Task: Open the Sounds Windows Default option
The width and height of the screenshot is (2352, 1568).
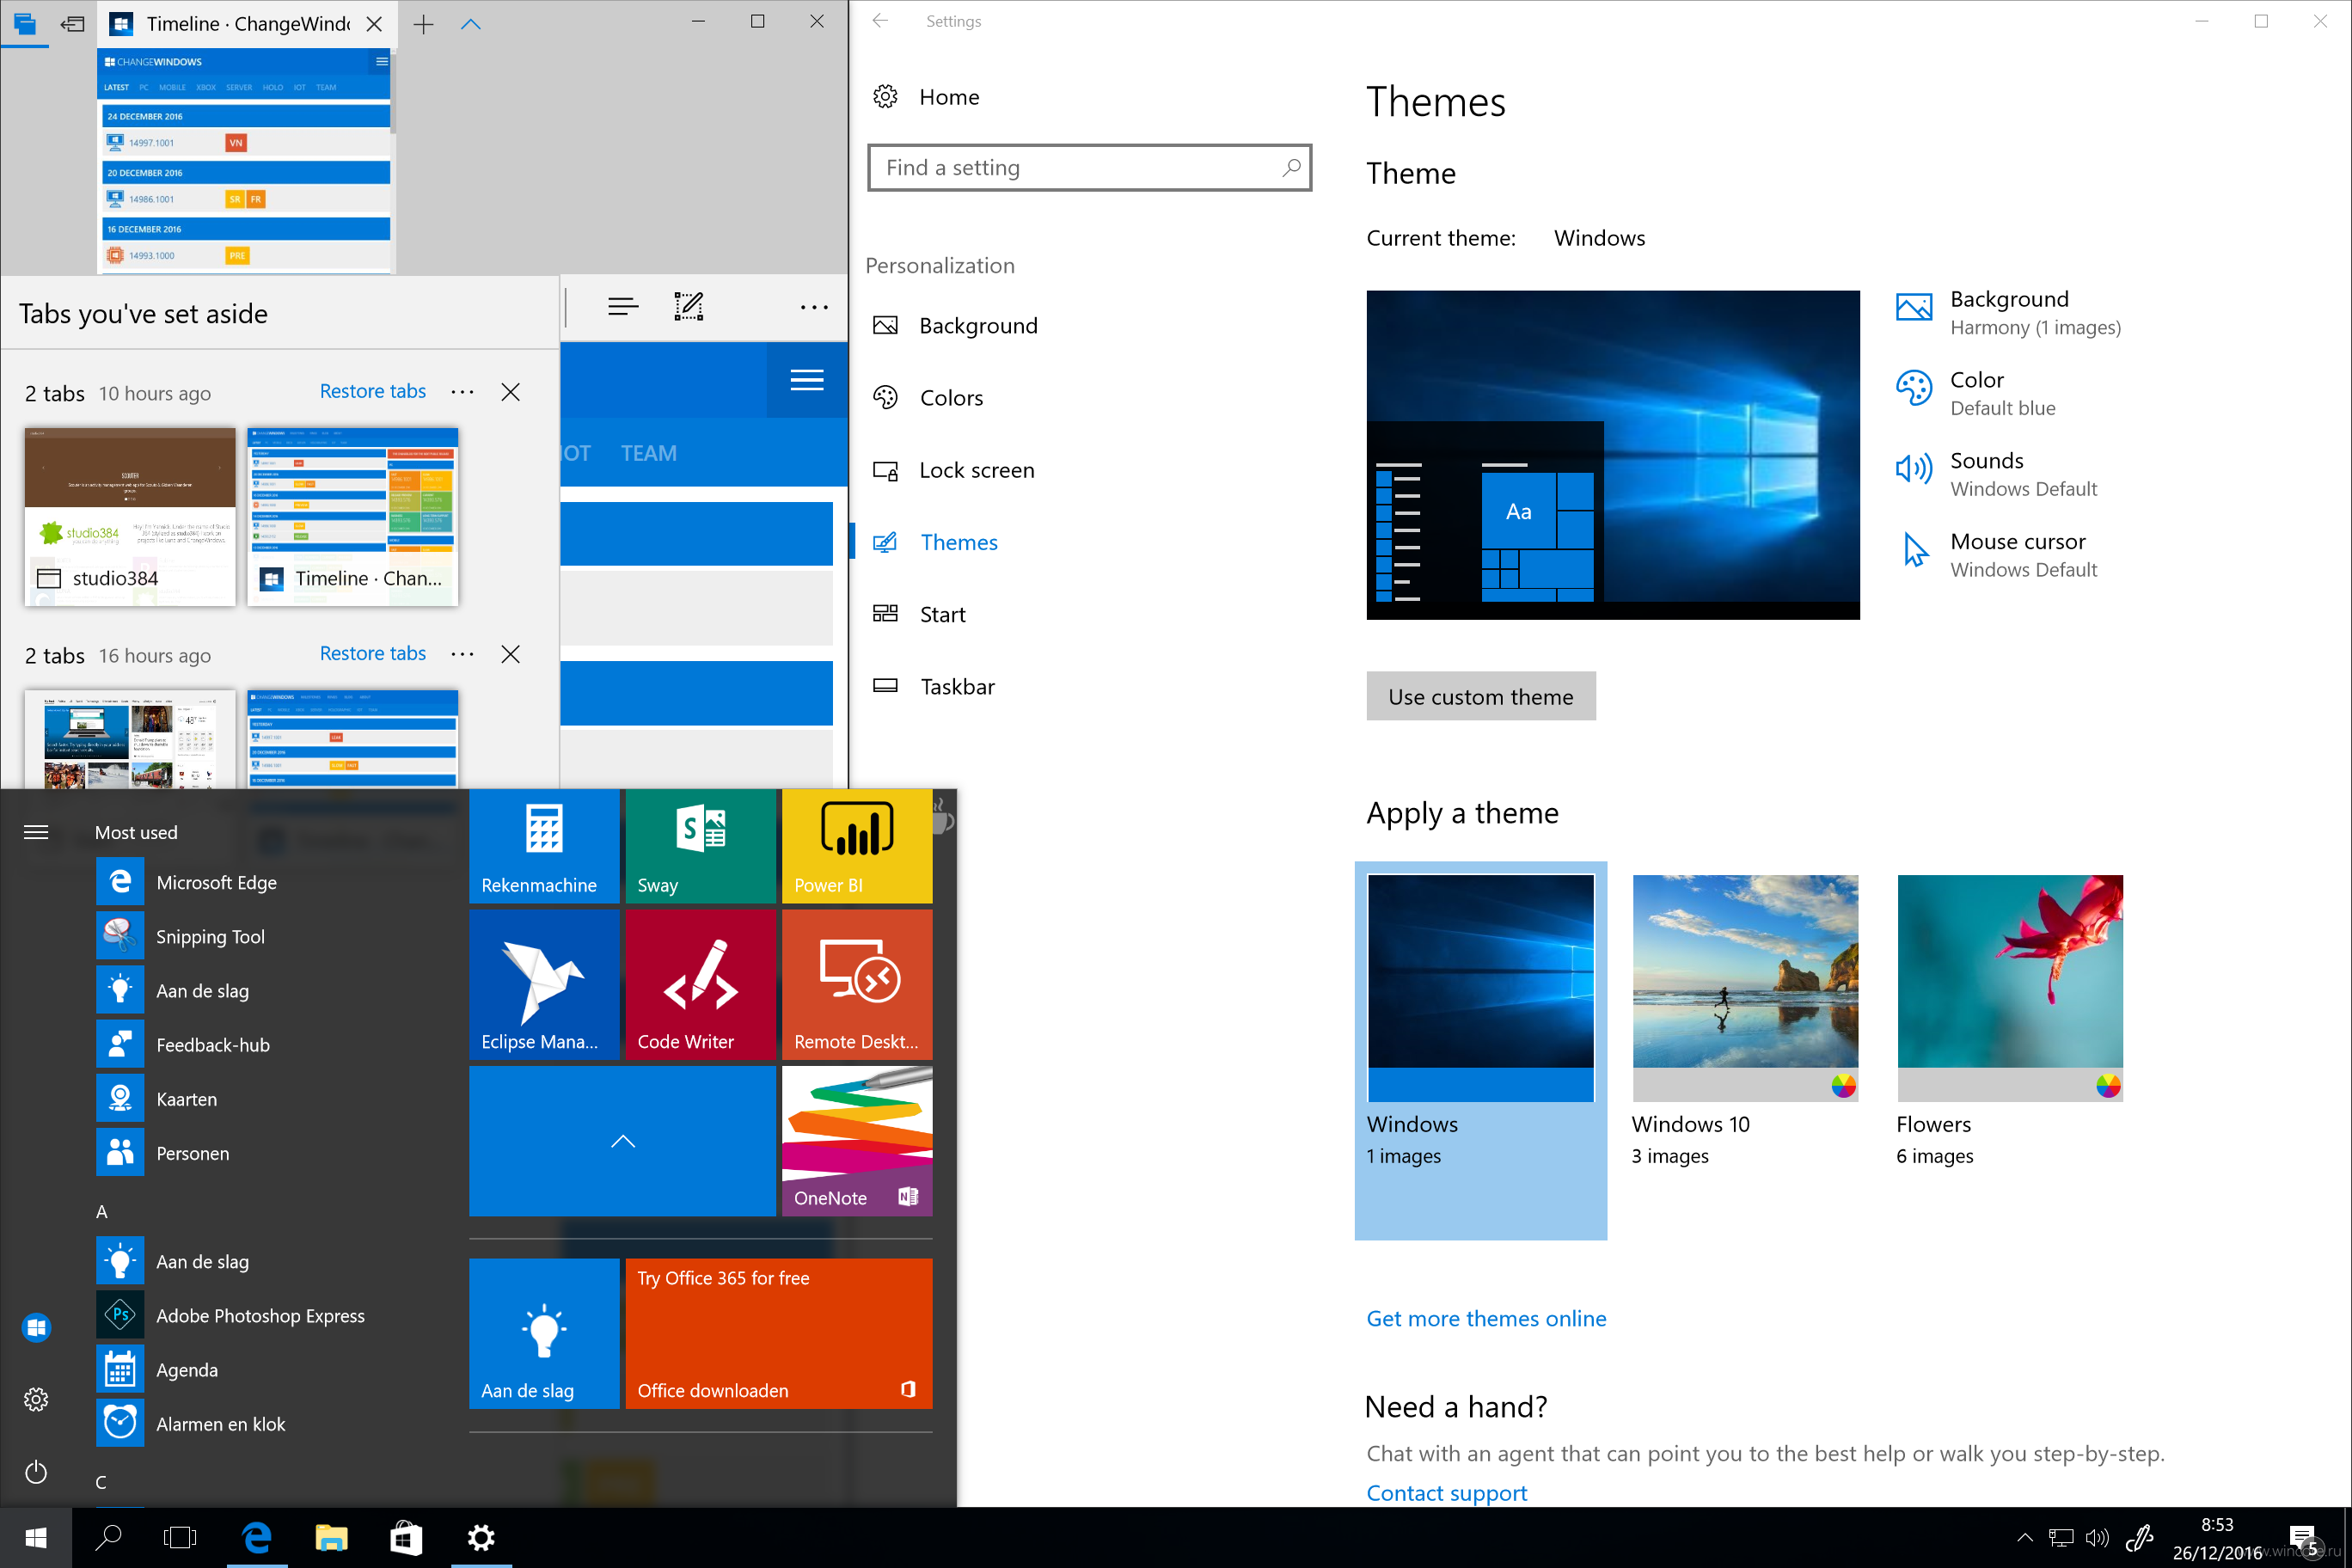Action: coord(1996,474)
